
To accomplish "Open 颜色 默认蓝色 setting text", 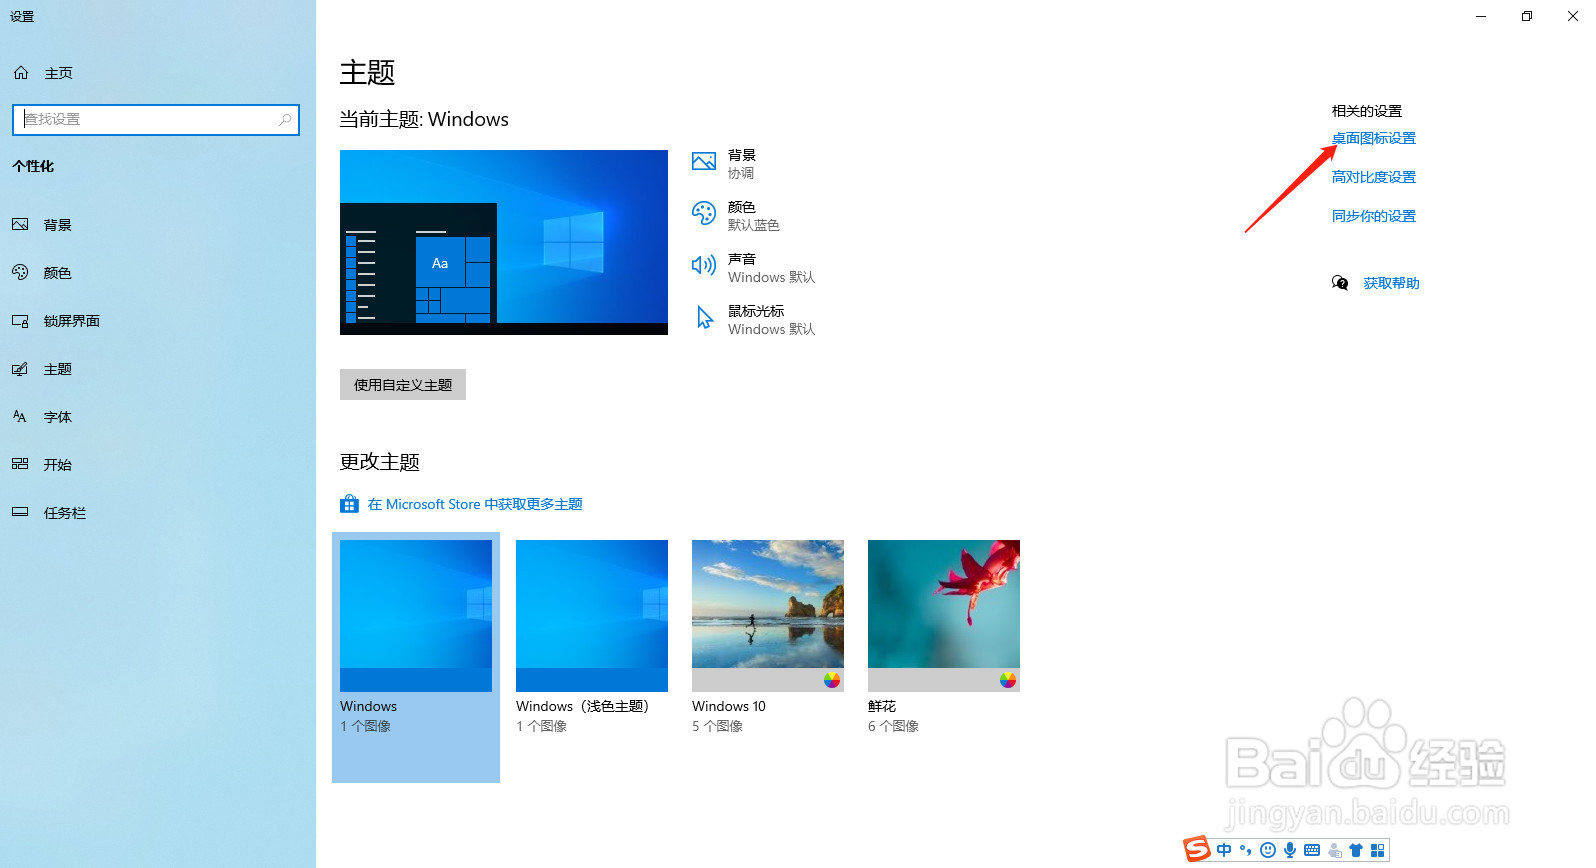I will click(754, 216).
